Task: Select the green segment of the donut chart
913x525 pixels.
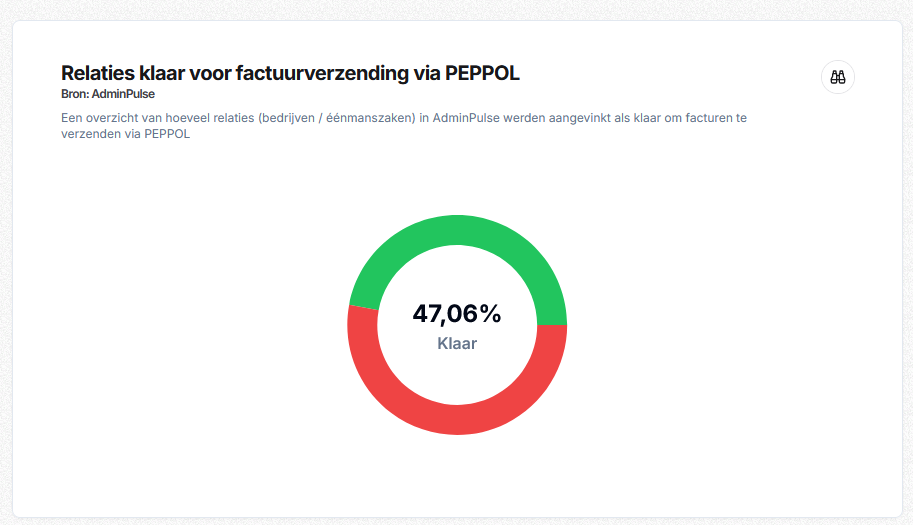Action: [457, 236]
